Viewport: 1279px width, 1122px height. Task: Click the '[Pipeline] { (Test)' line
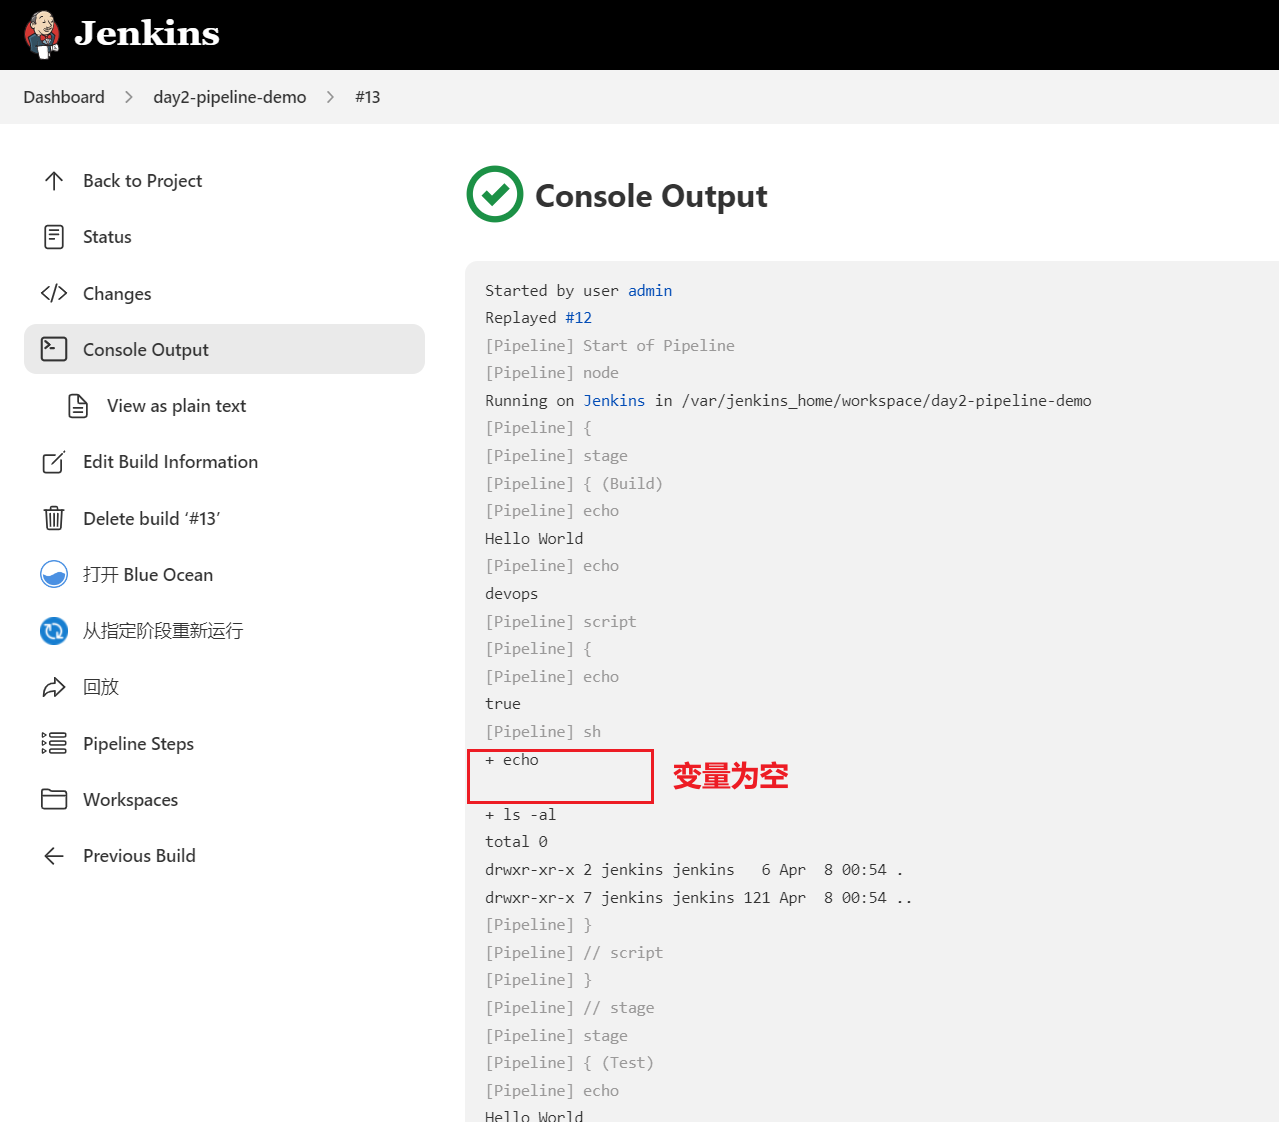click(x=569, y=1063)
